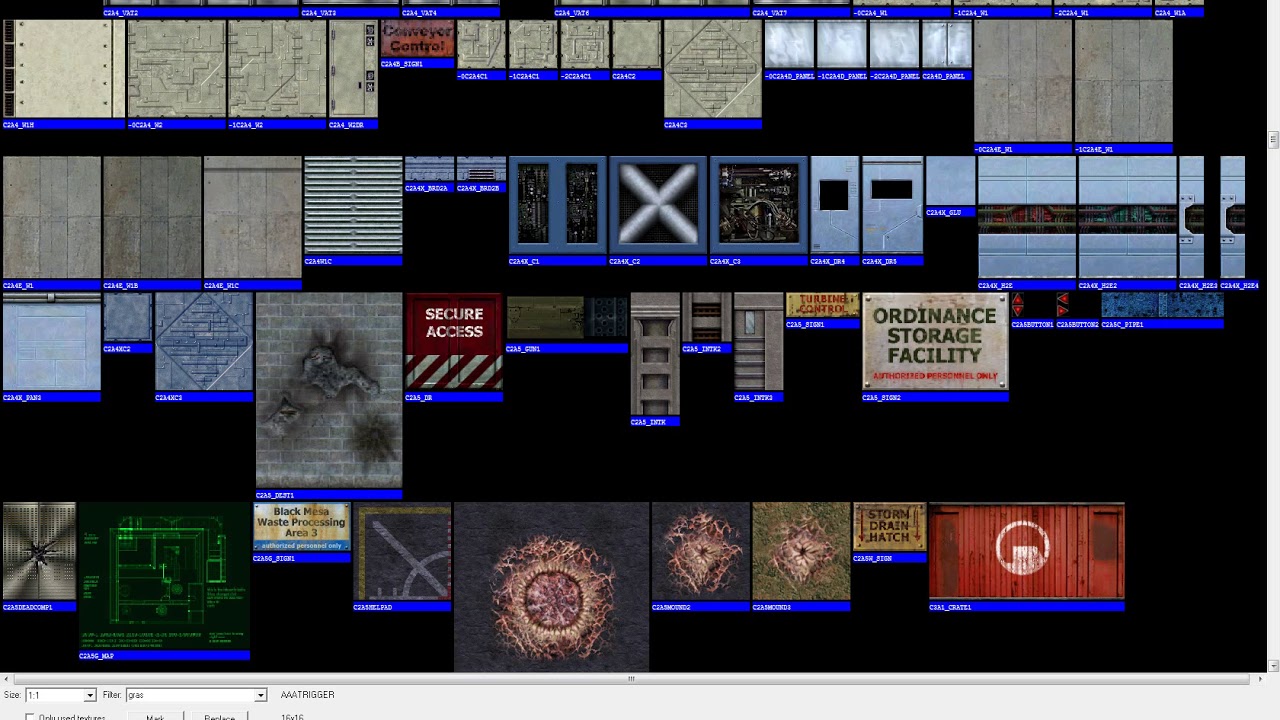Pick the Ordinance Storage Facility sign texture
This screenshot has width=1280, height=720.
[935, 342]
